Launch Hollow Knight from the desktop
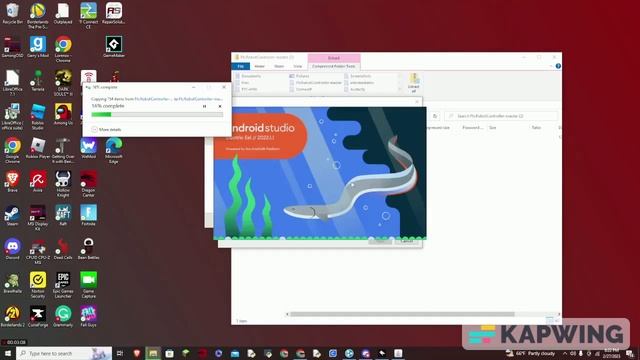Viewport: 640px width, 360px height. (x=63, y=184)
